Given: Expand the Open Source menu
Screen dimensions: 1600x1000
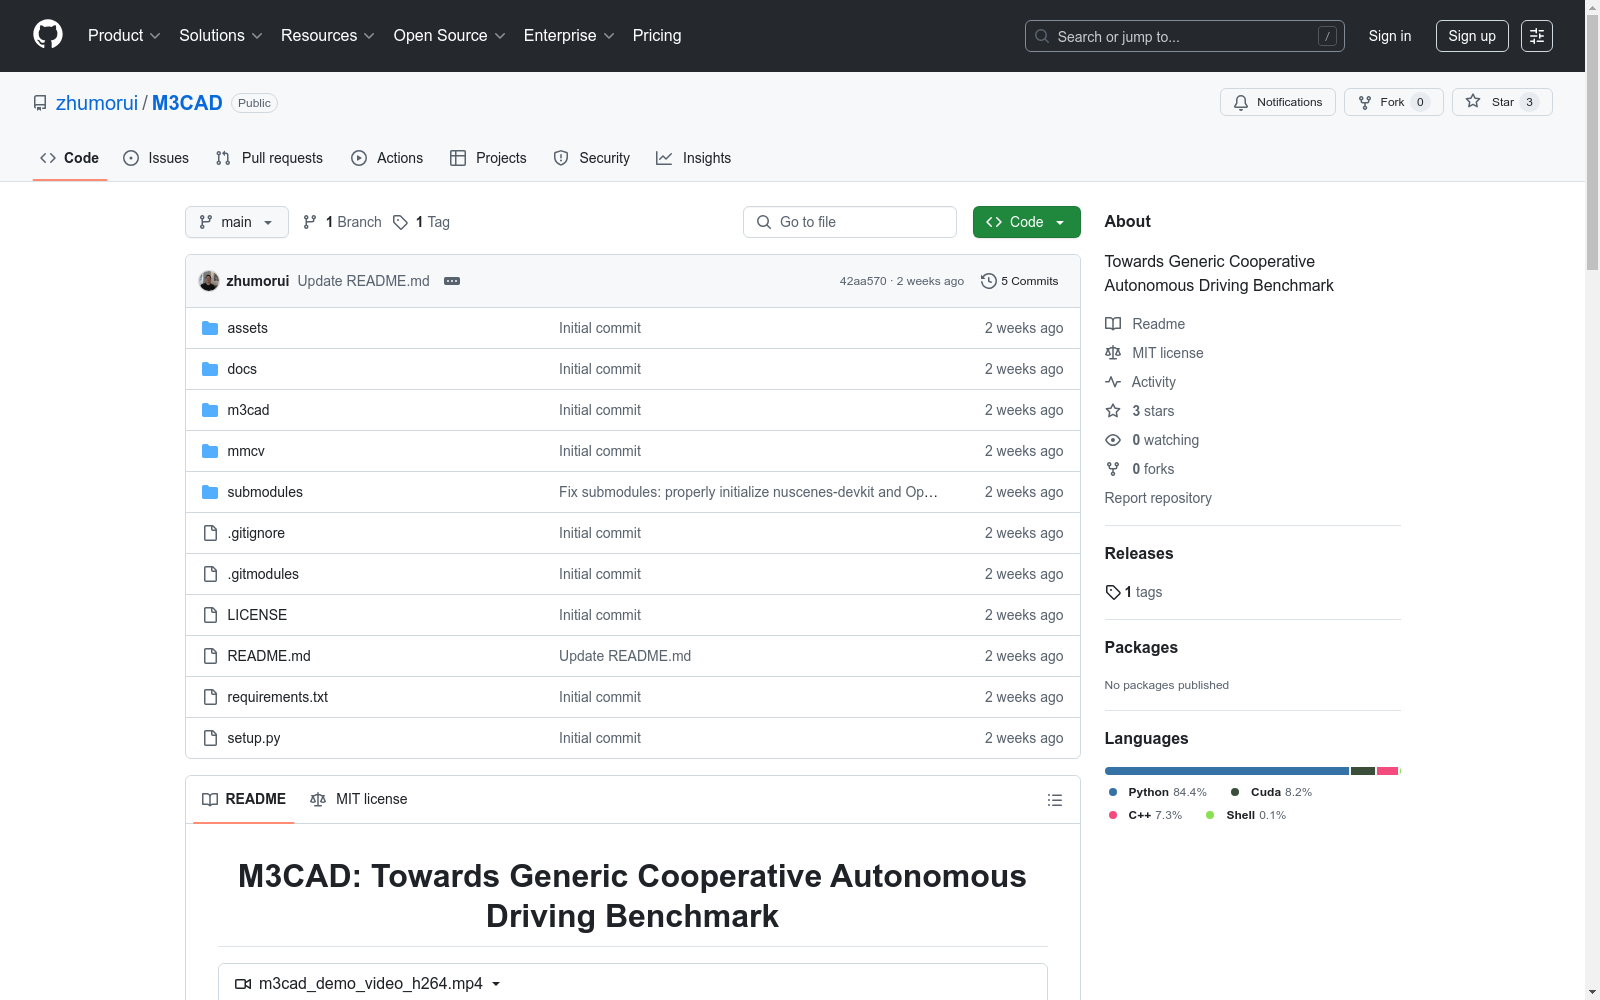Looking at the screenshot, I should [450, 36].
